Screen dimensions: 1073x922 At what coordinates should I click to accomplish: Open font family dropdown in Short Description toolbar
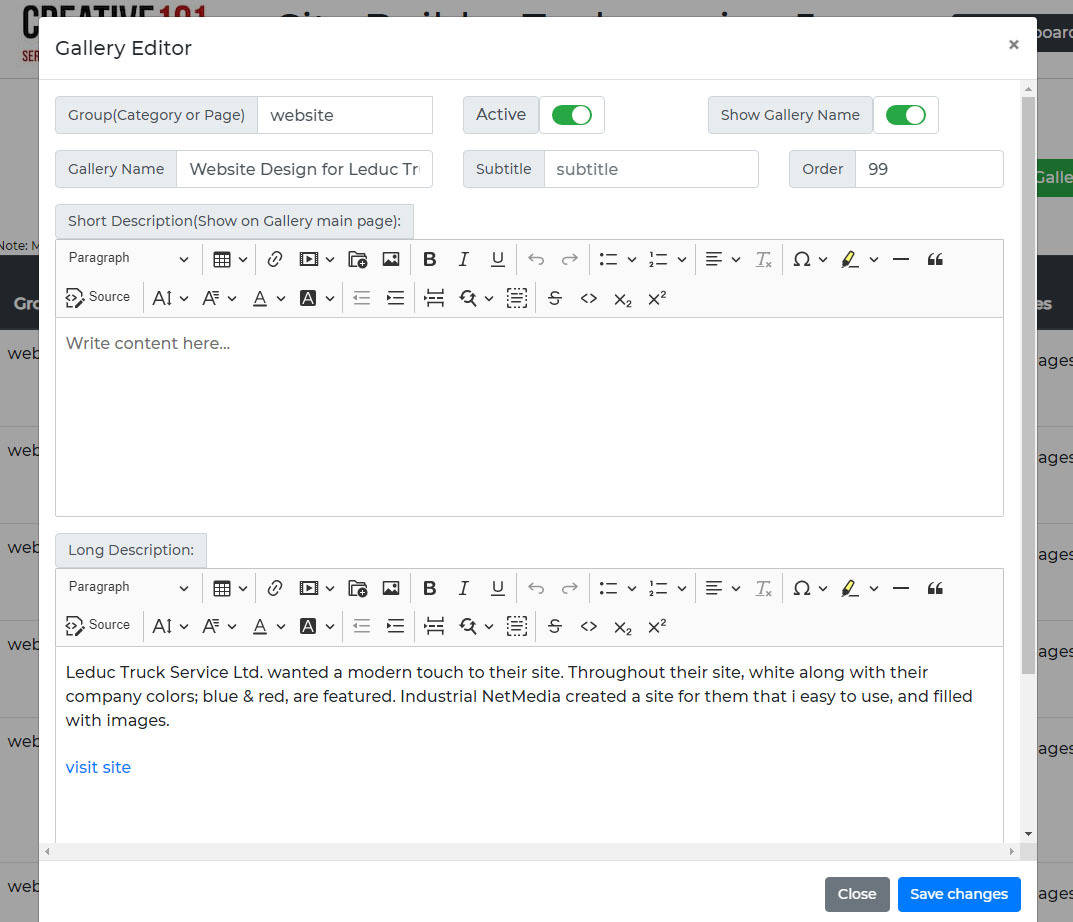tap(219, 298)
